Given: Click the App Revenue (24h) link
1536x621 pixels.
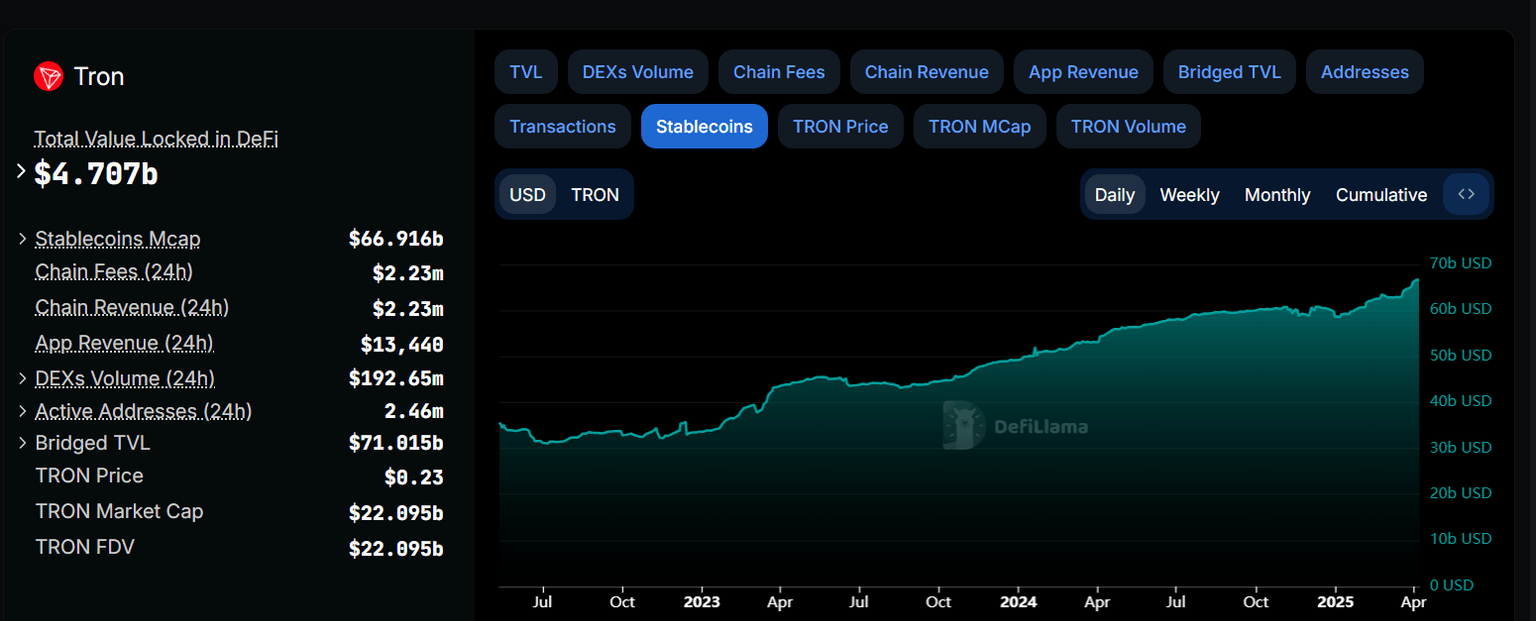Looking at the screenshot, I should coord(123,343).
